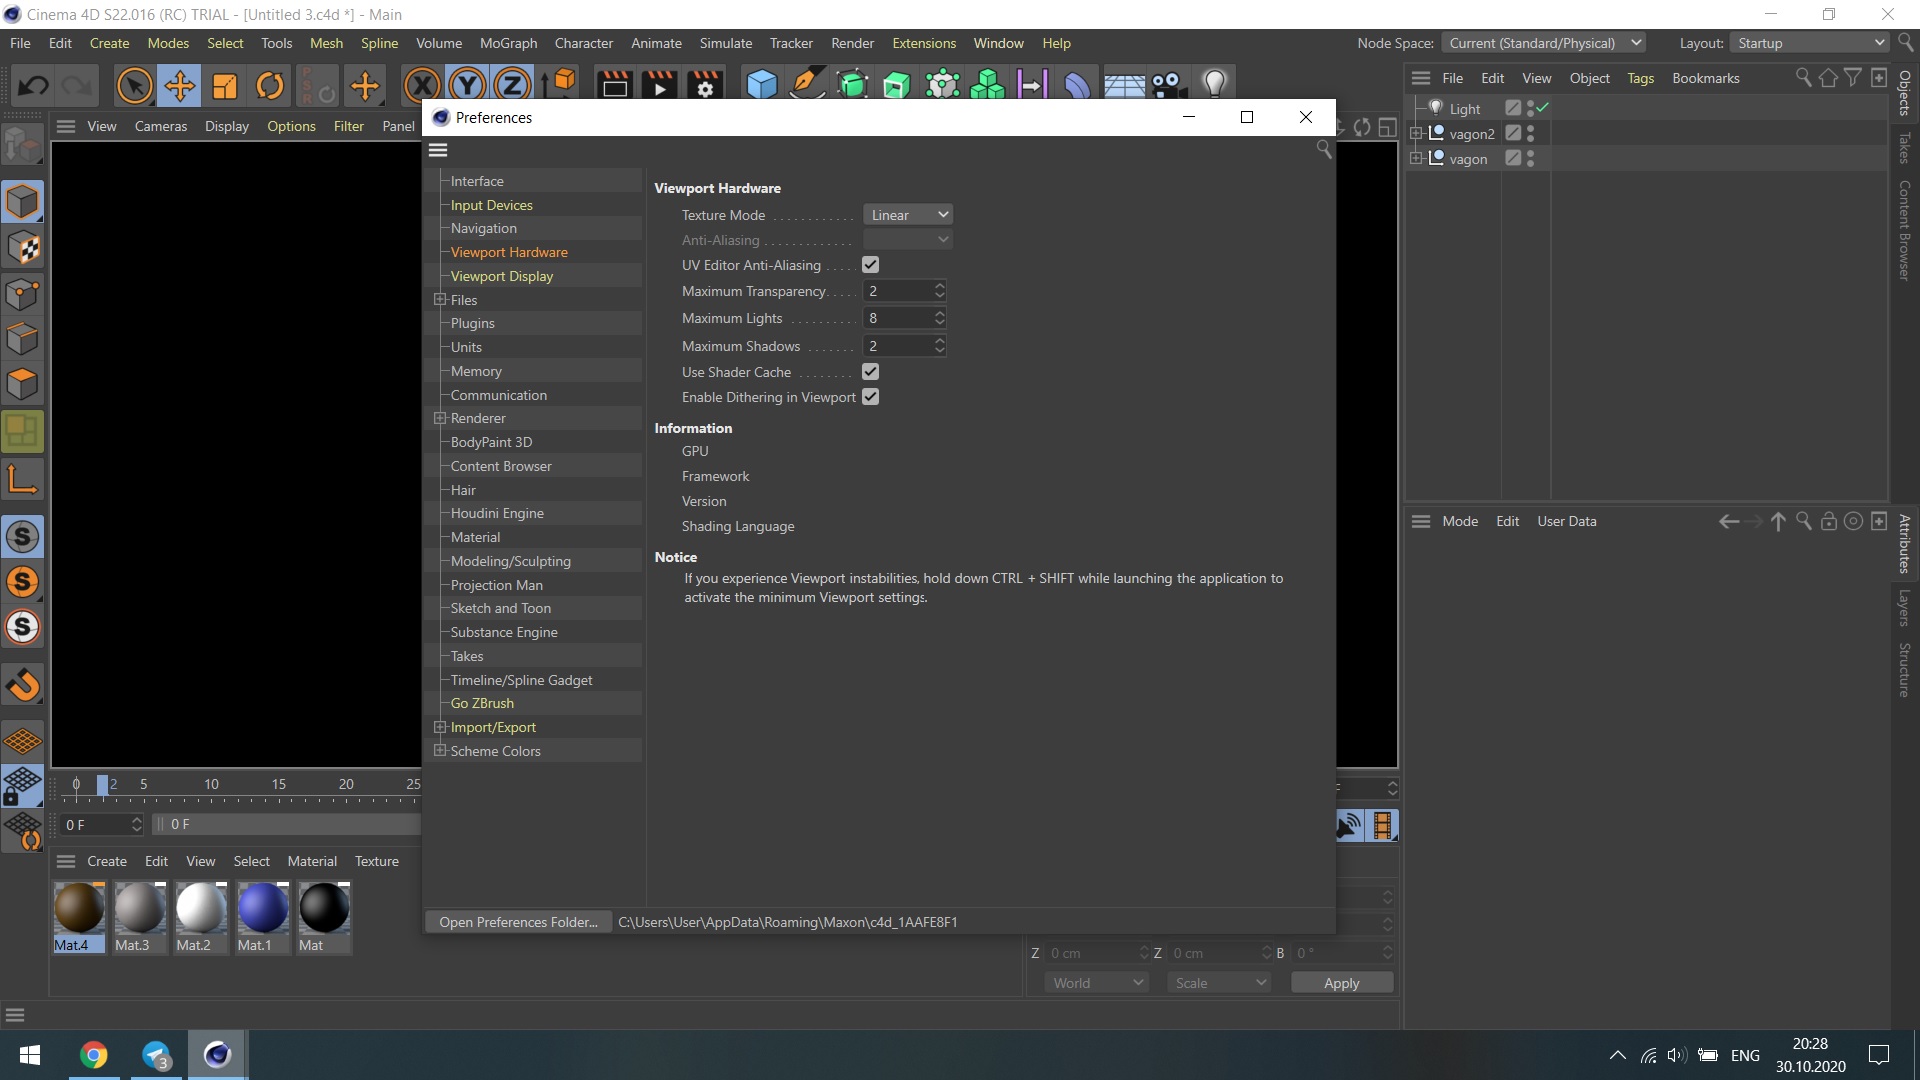Select the Live Selection tool
The height and width of the screenshot is (1080, 1920).
(134, 86)
